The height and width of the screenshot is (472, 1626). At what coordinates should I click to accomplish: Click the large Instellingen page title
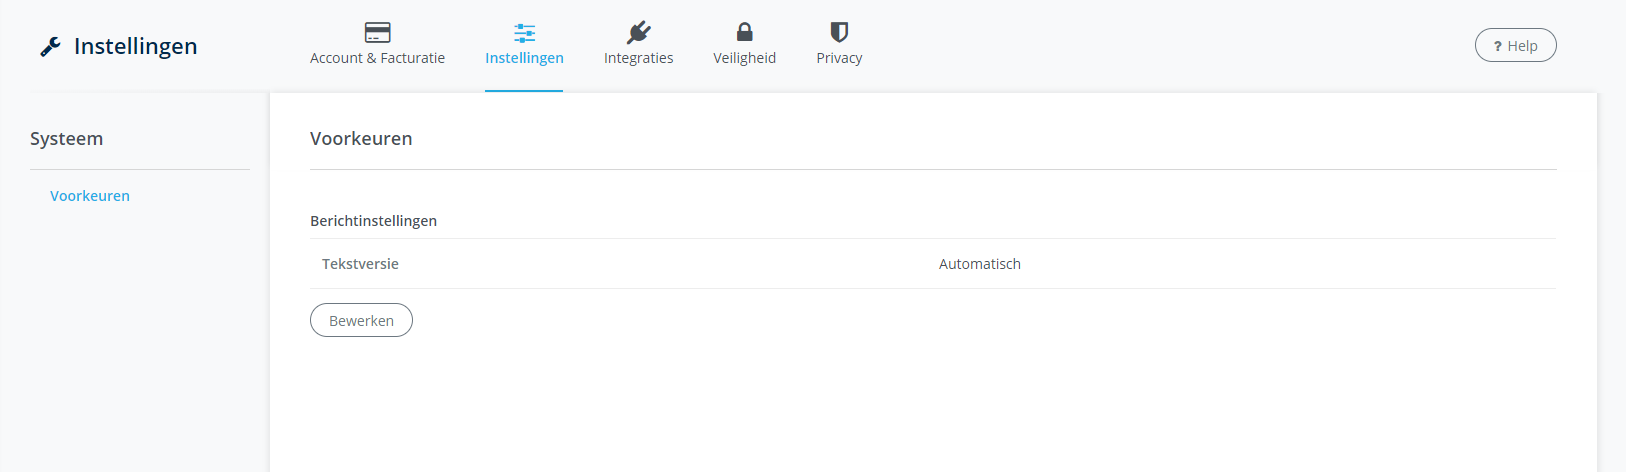tap(135, 46)
